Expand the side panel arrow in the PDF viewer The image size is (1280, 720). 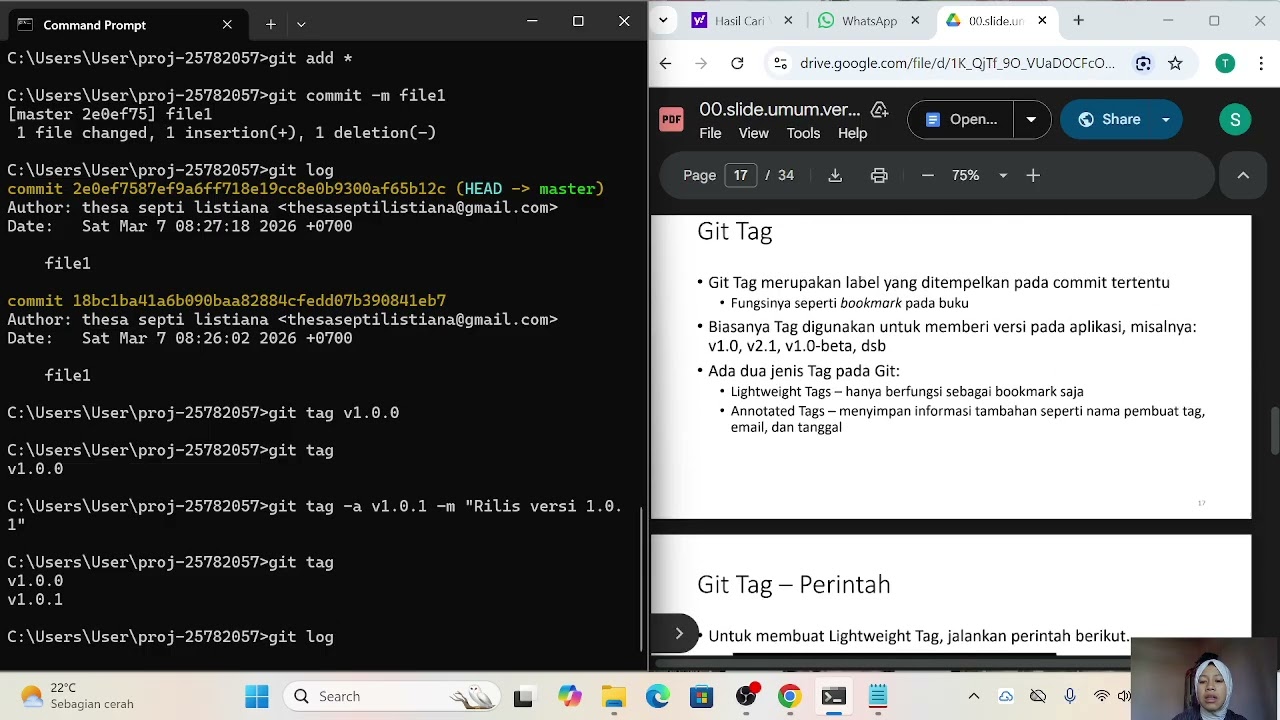(x=678, y=633)
